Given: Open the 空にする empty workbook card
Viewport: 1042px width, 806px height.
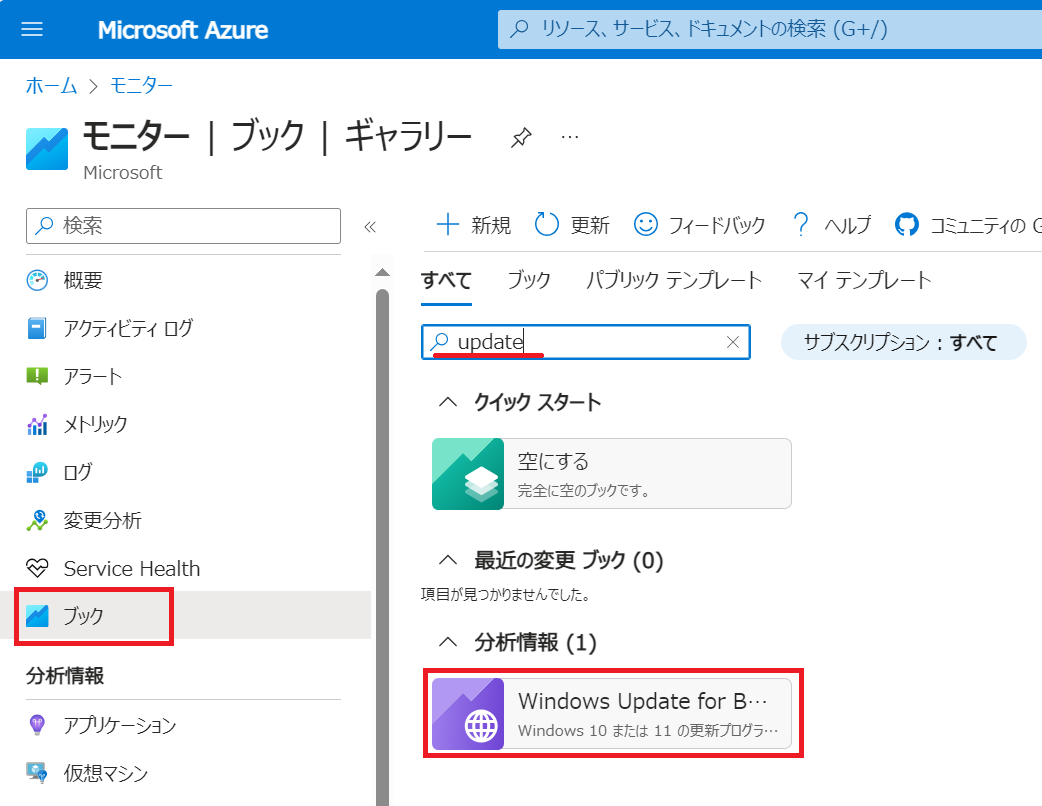Looking at the screenshot, I should 611,474.
